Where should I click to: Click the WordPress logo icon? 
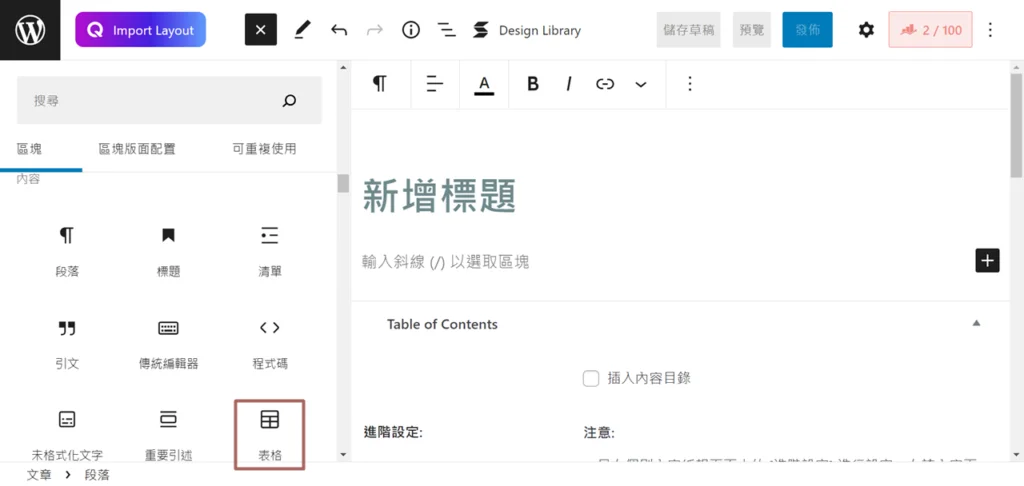[x=30, y=30]
